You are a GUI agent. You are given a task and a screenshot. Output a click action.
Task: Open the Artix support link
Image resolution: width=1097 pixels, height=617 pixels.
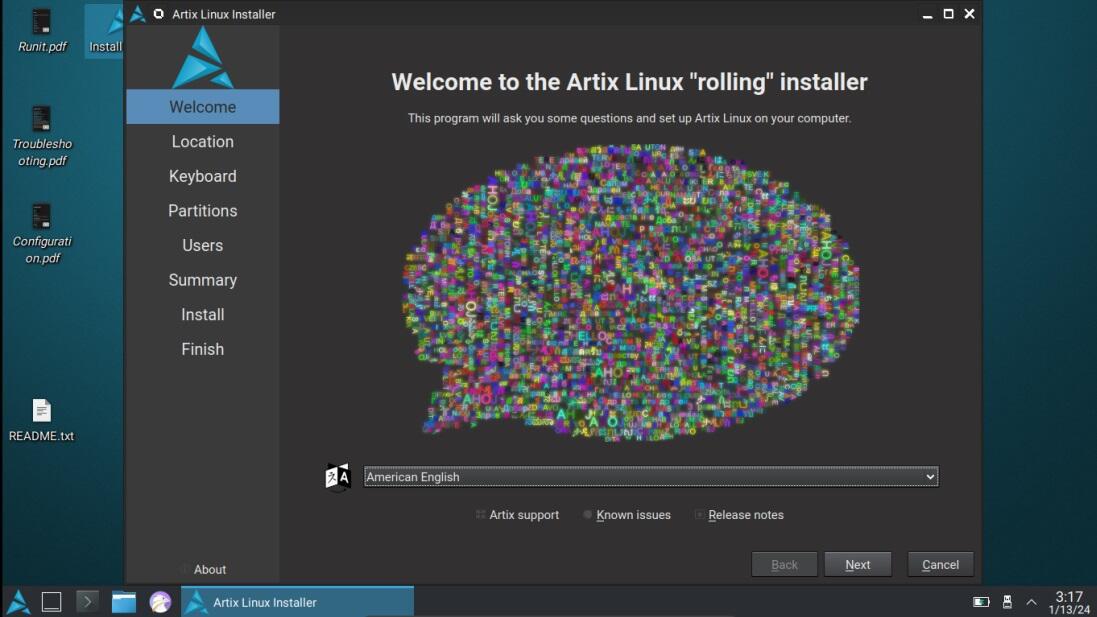click(x=517, y=515)
